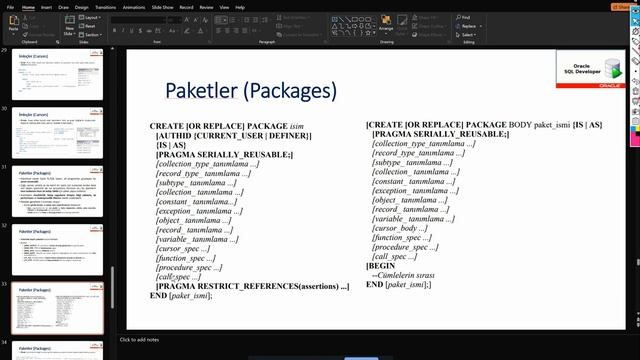Switch to the Review tab

point(206,7)
